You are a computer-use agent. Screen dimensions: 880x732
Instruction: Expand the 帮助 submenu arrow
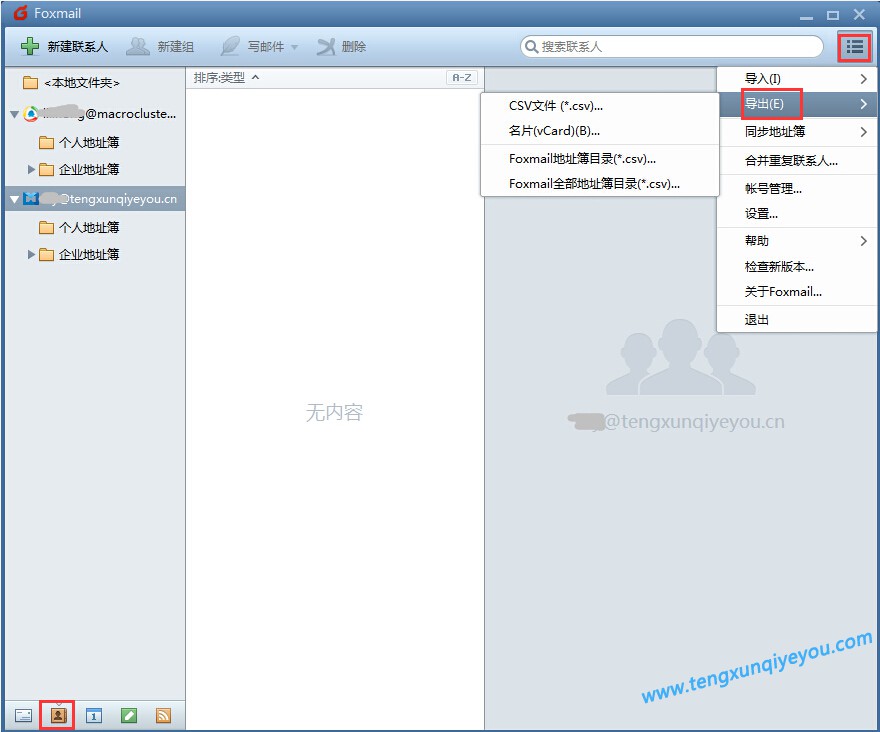coord(864,241)
